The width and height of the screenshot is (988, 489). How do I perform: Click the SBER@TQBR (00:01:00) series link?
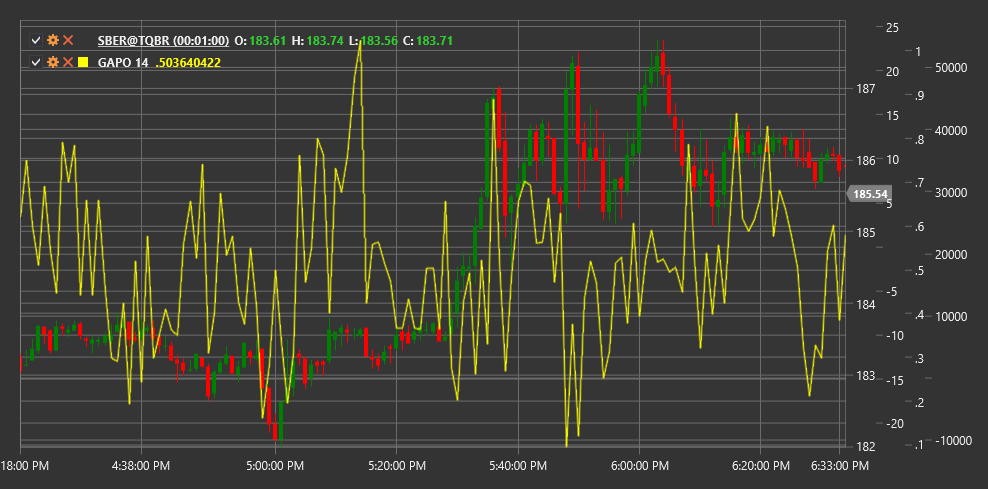click(x=163, y=40)
